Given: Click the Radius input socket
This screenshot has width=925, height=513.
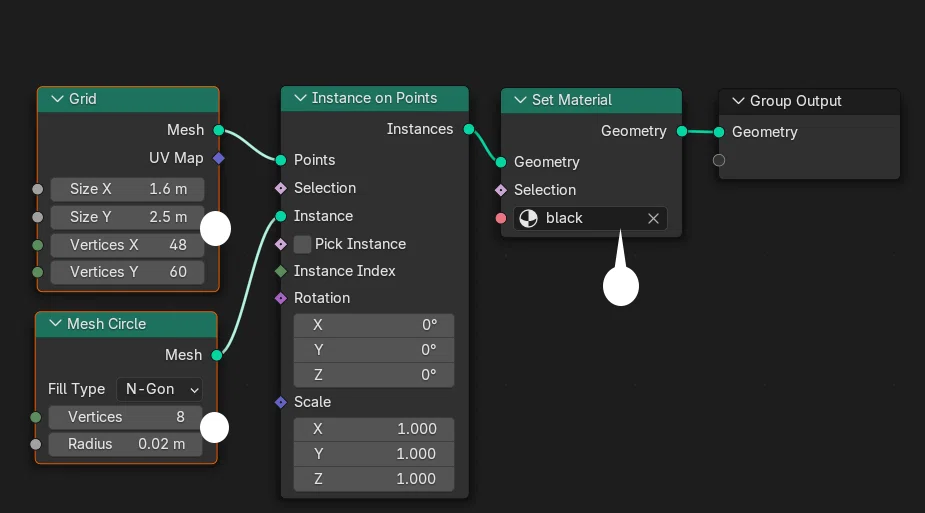Looking at the screenshot, I should click(36, 444).
